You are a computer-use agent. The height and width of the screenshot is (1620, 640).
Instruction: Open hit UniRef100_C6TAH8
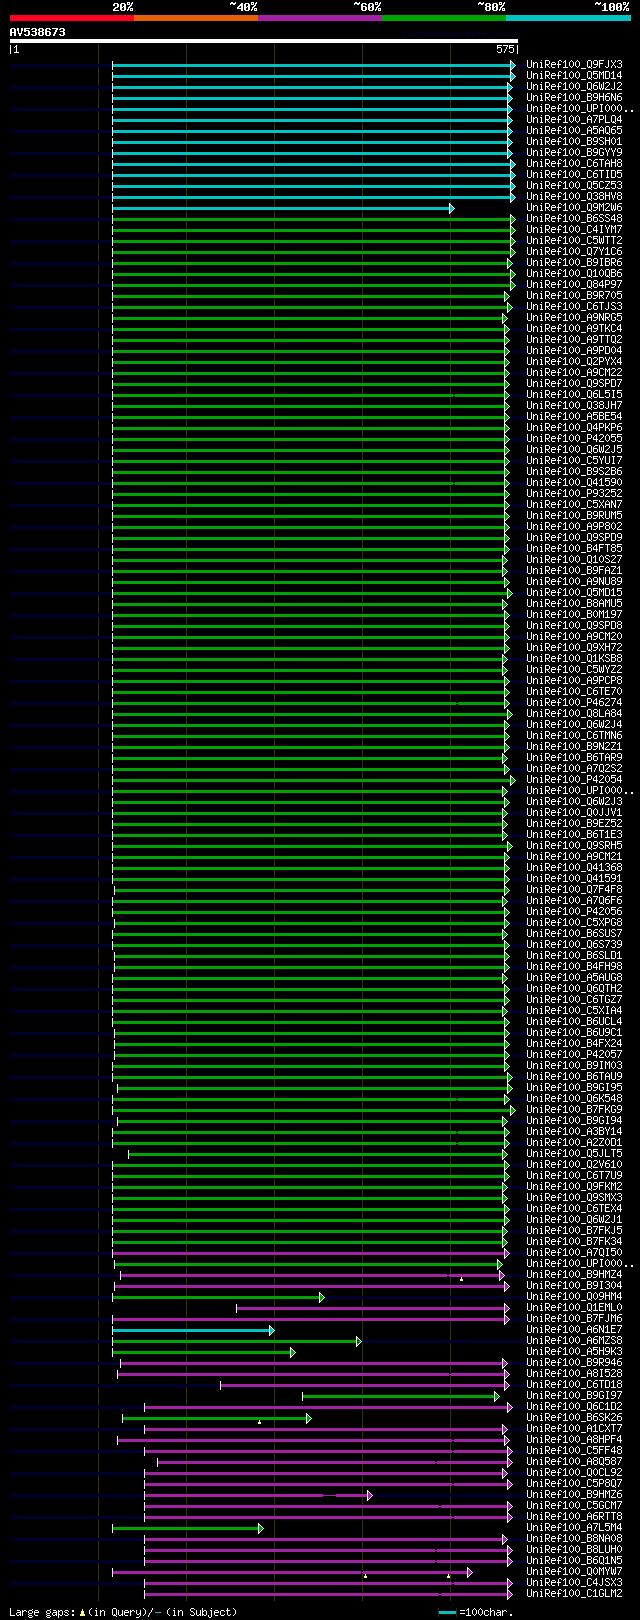[574, 164]
